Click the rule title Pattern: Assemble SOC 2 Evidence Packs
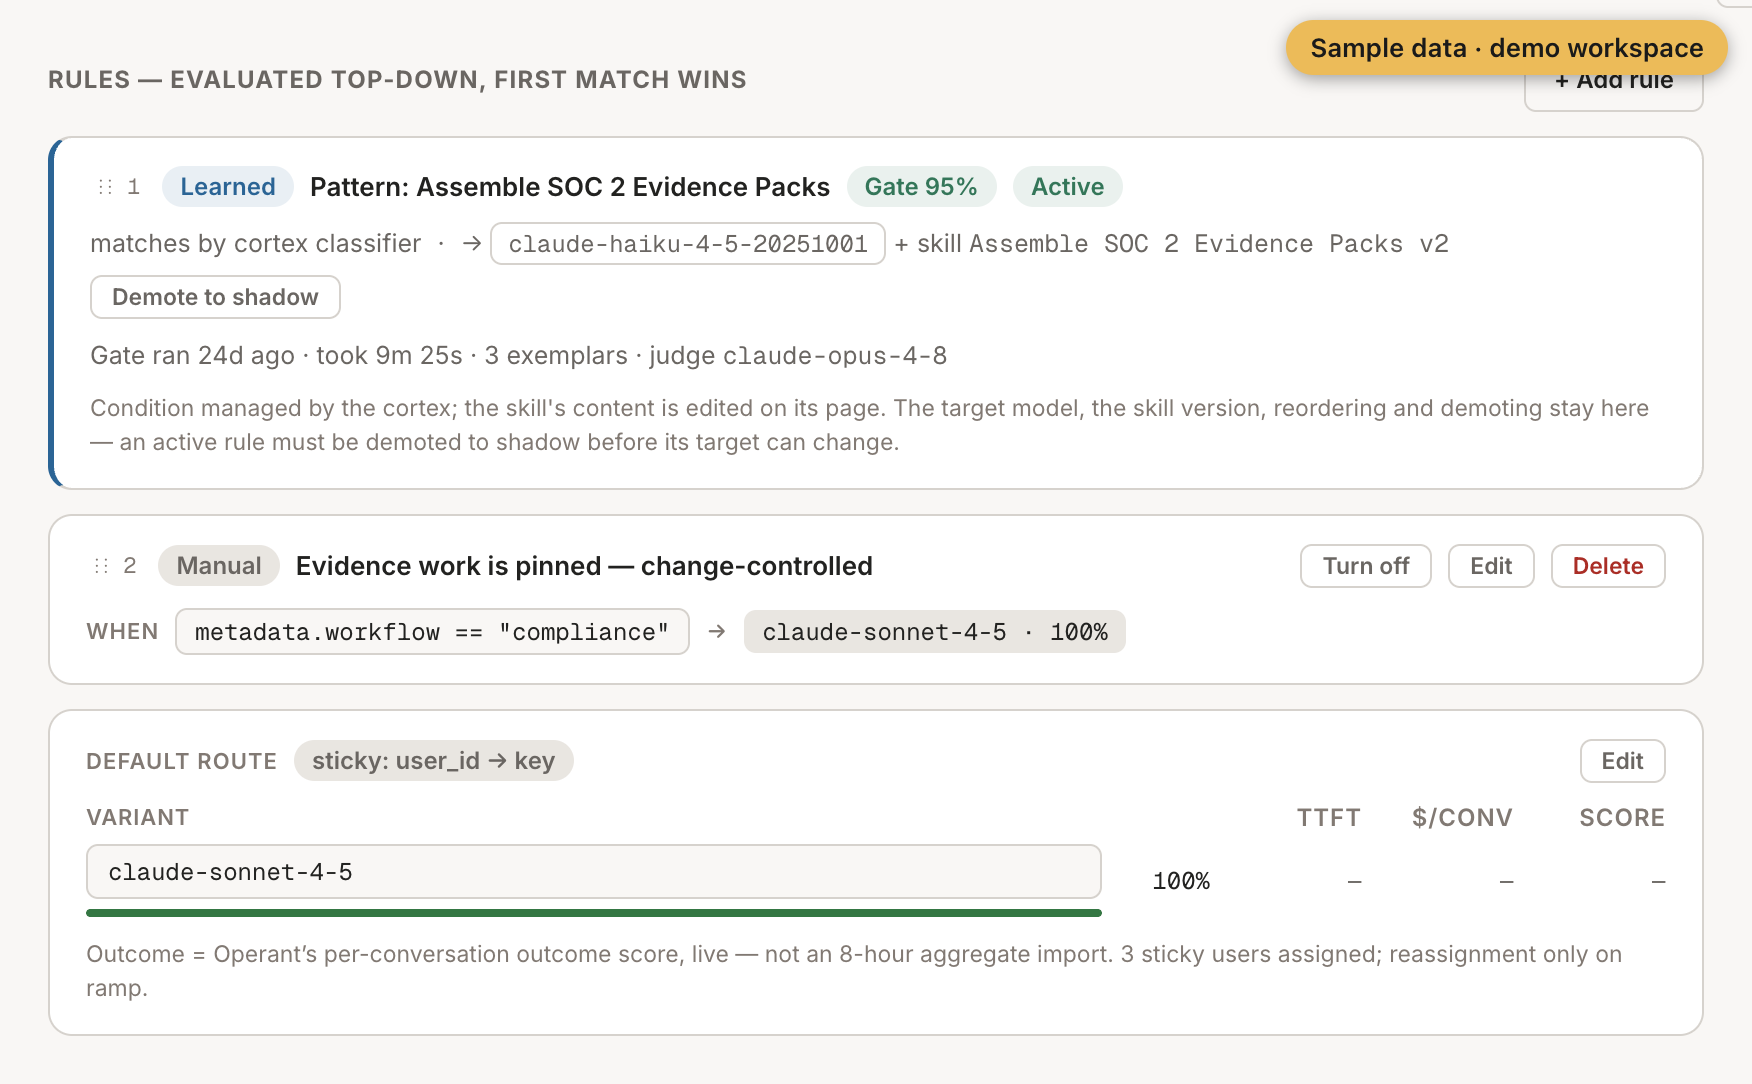Image resolution: width=1752 pixels, height=1084 pixels. tap(570, 187)
